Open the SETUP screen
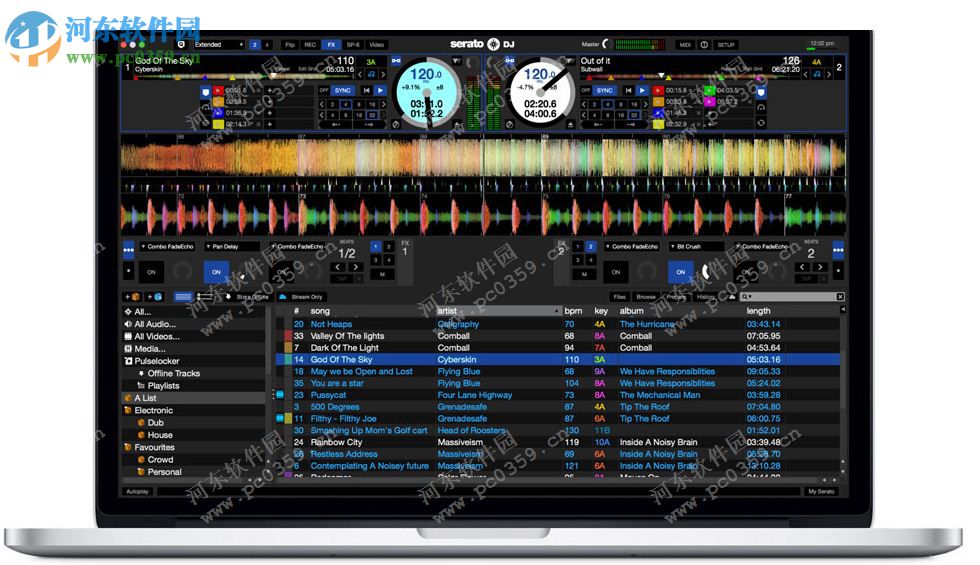This screenshot has height=565, width=980. (726, 45)
